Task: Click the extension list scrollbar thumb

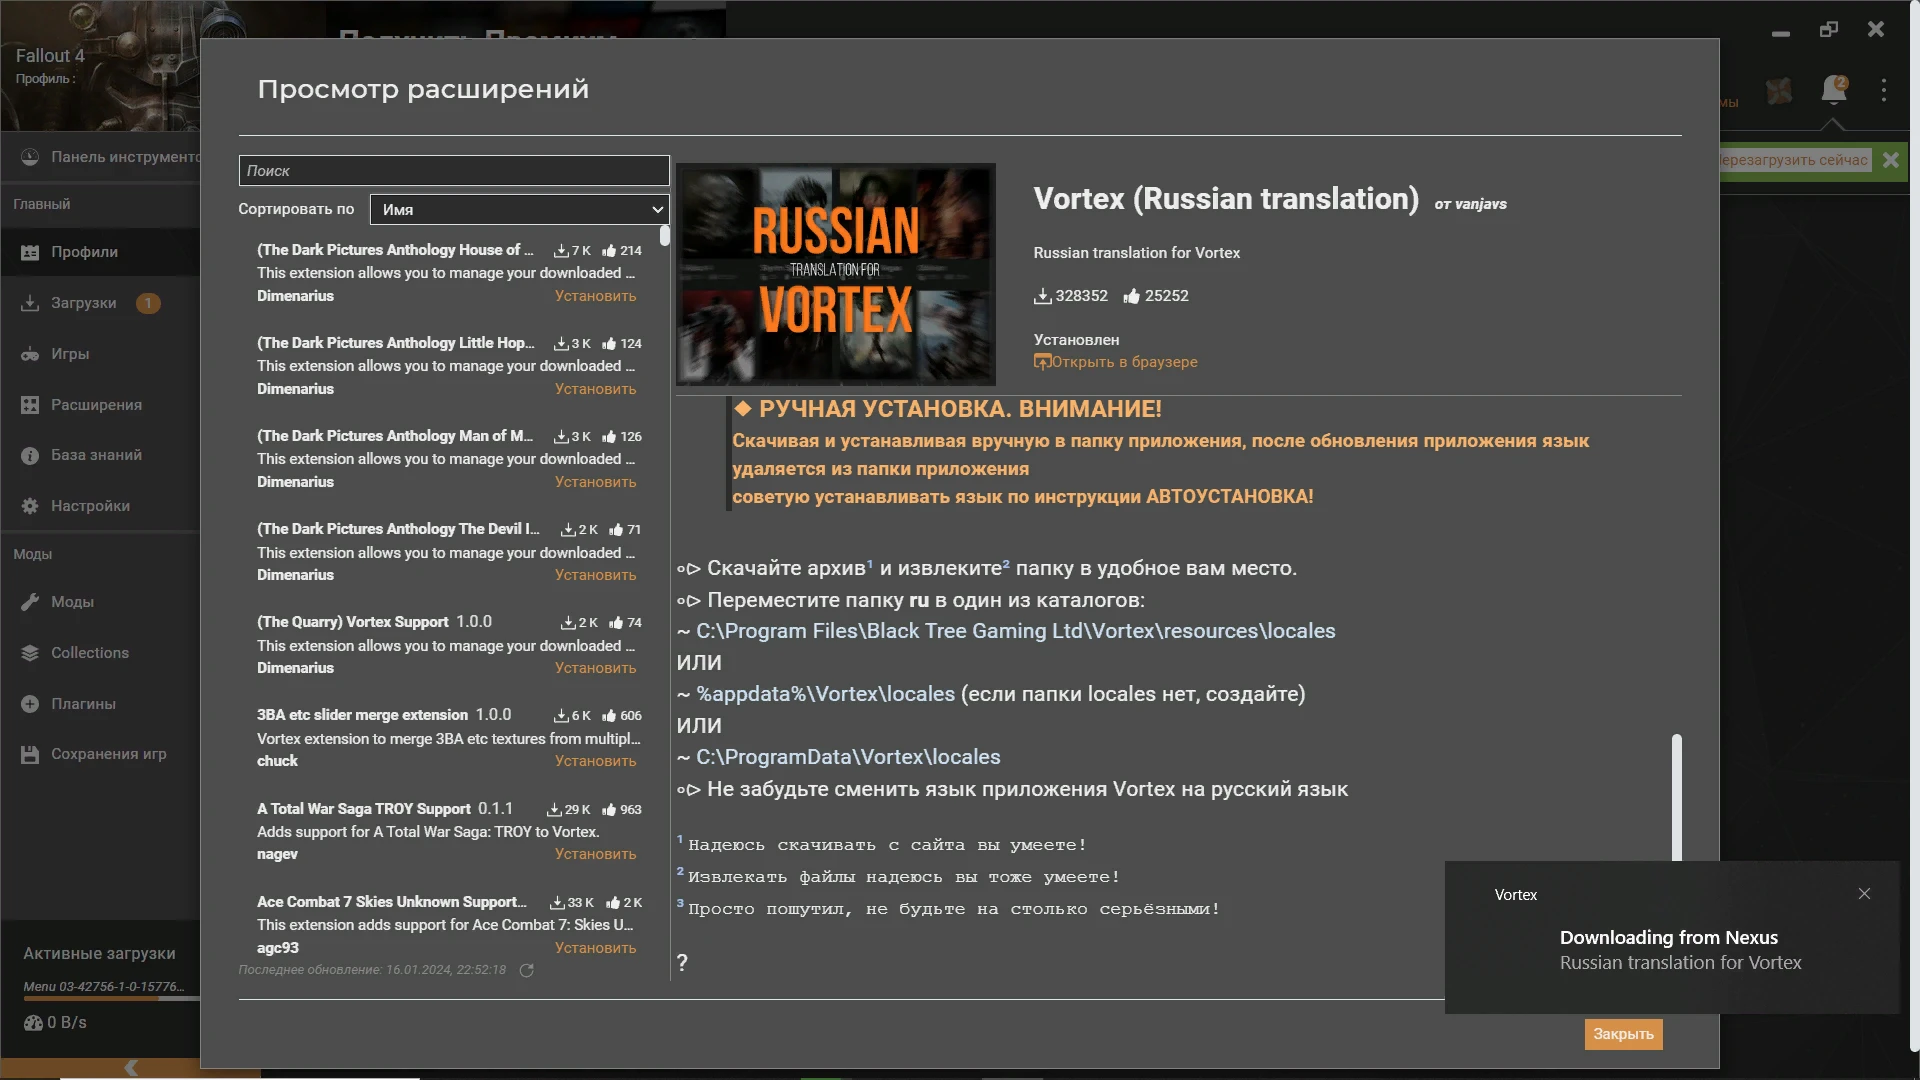Action: [665, 237]
